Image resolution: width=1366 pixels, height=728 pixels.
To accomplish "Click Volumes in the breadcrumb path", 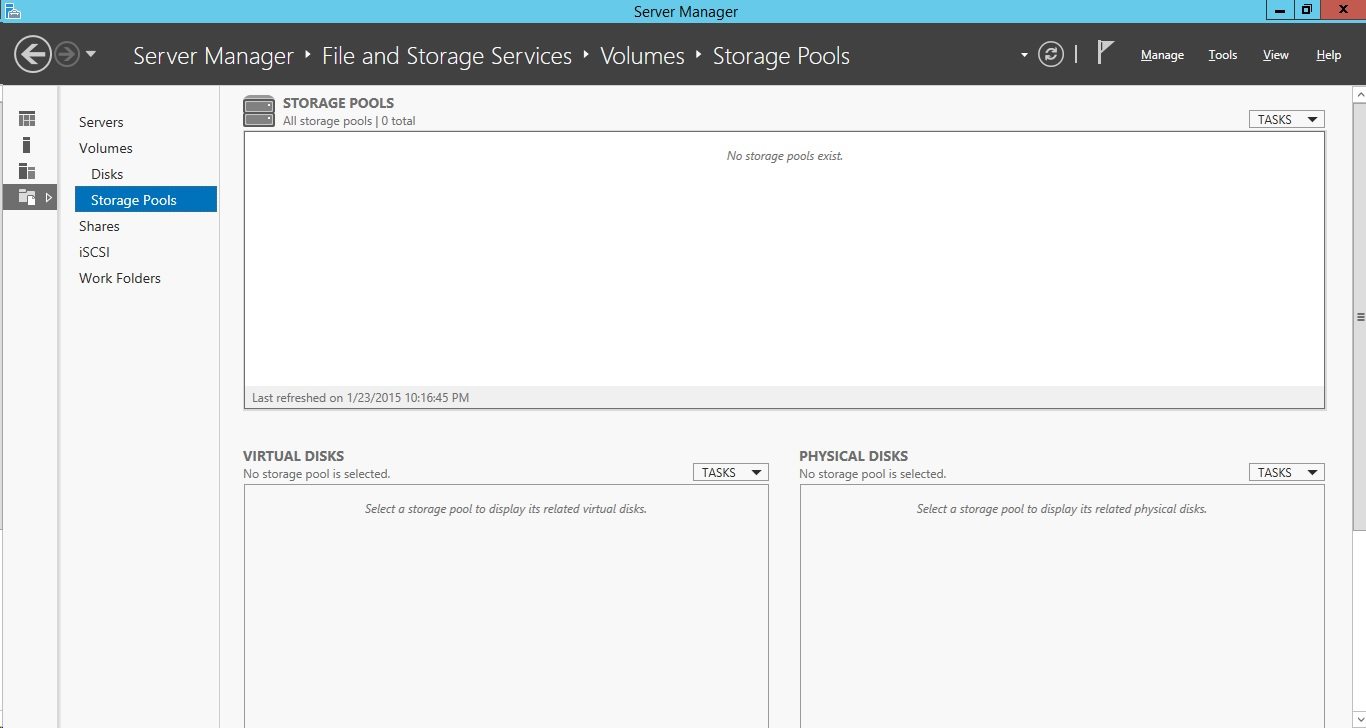I will (642, 56).
